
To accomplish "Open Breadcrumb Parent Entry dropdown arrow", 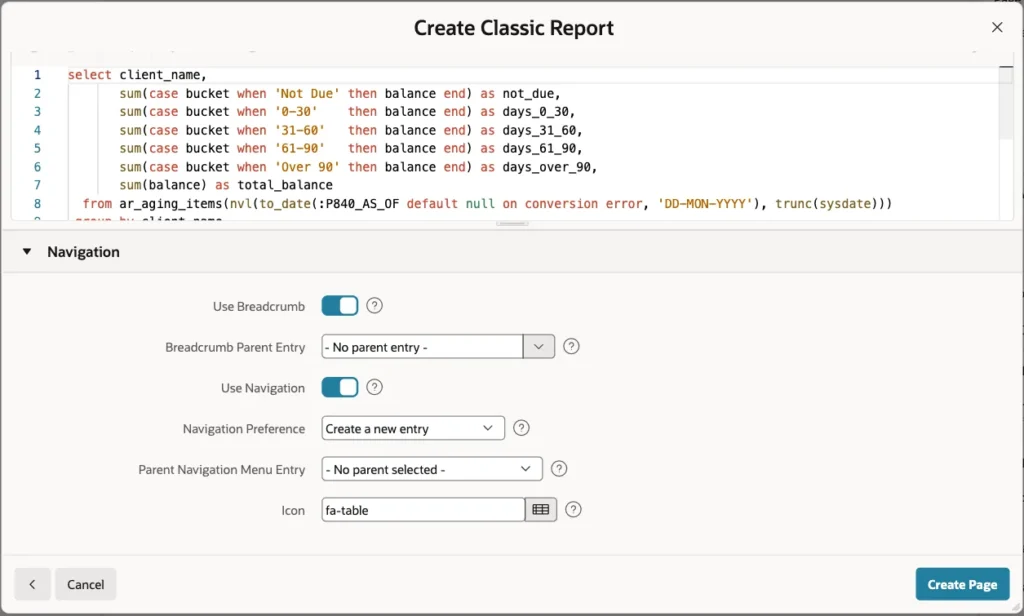I will coord(539,346).
